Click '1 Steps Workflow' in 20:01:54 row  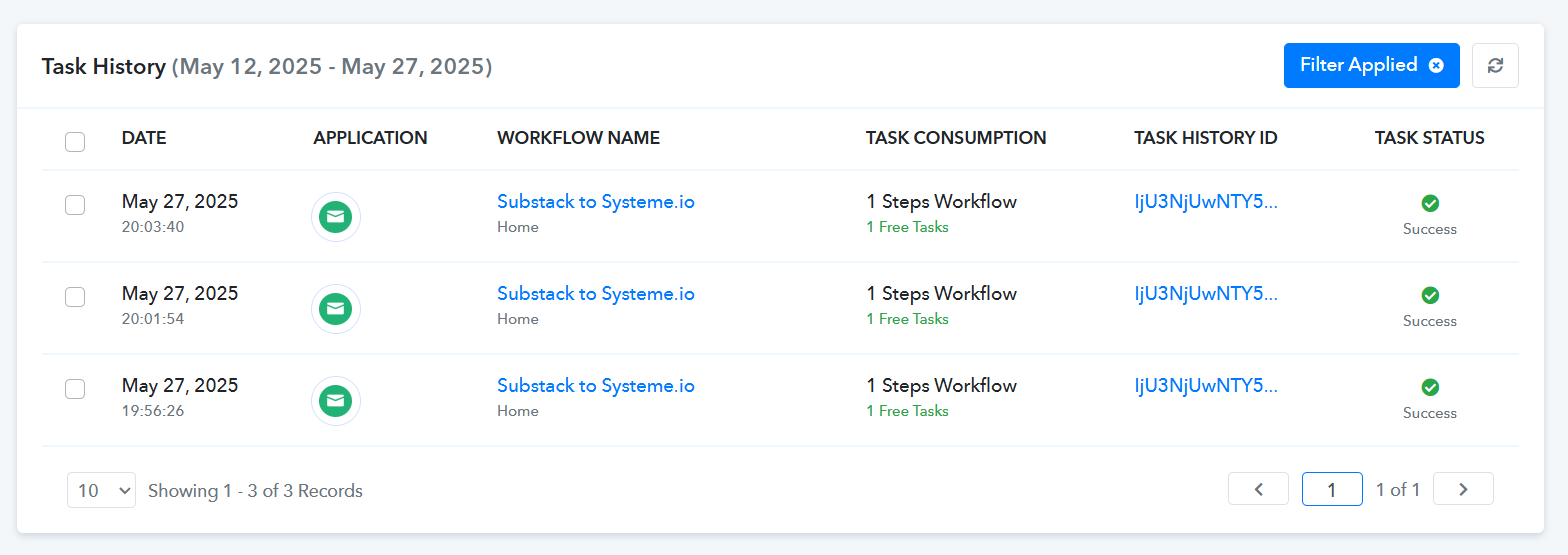pos(942,294)
